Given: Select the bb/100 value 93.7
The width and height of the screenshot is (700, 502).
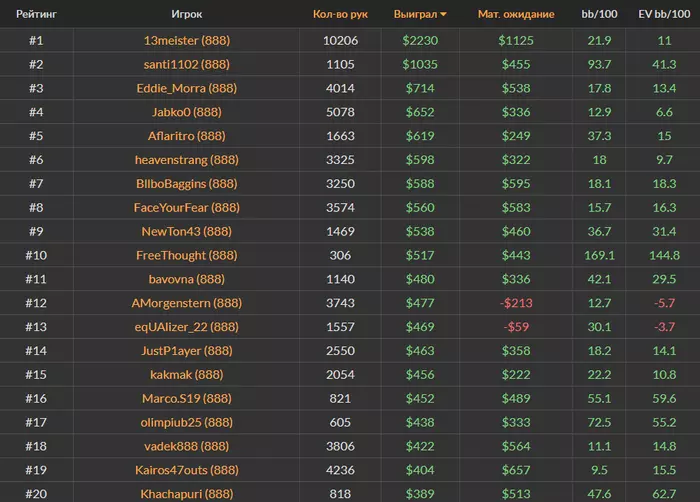Looking at the screenshot, I should coord(599,64).
